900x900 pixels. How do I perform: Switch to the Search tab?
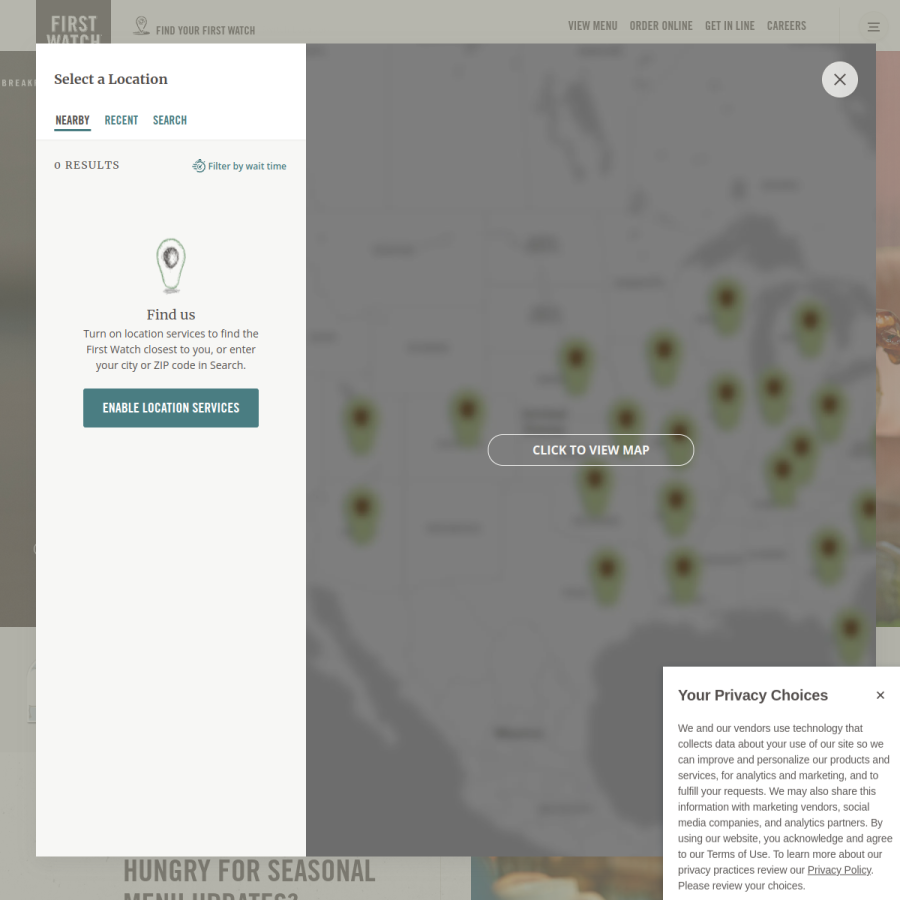pos(169,121)
